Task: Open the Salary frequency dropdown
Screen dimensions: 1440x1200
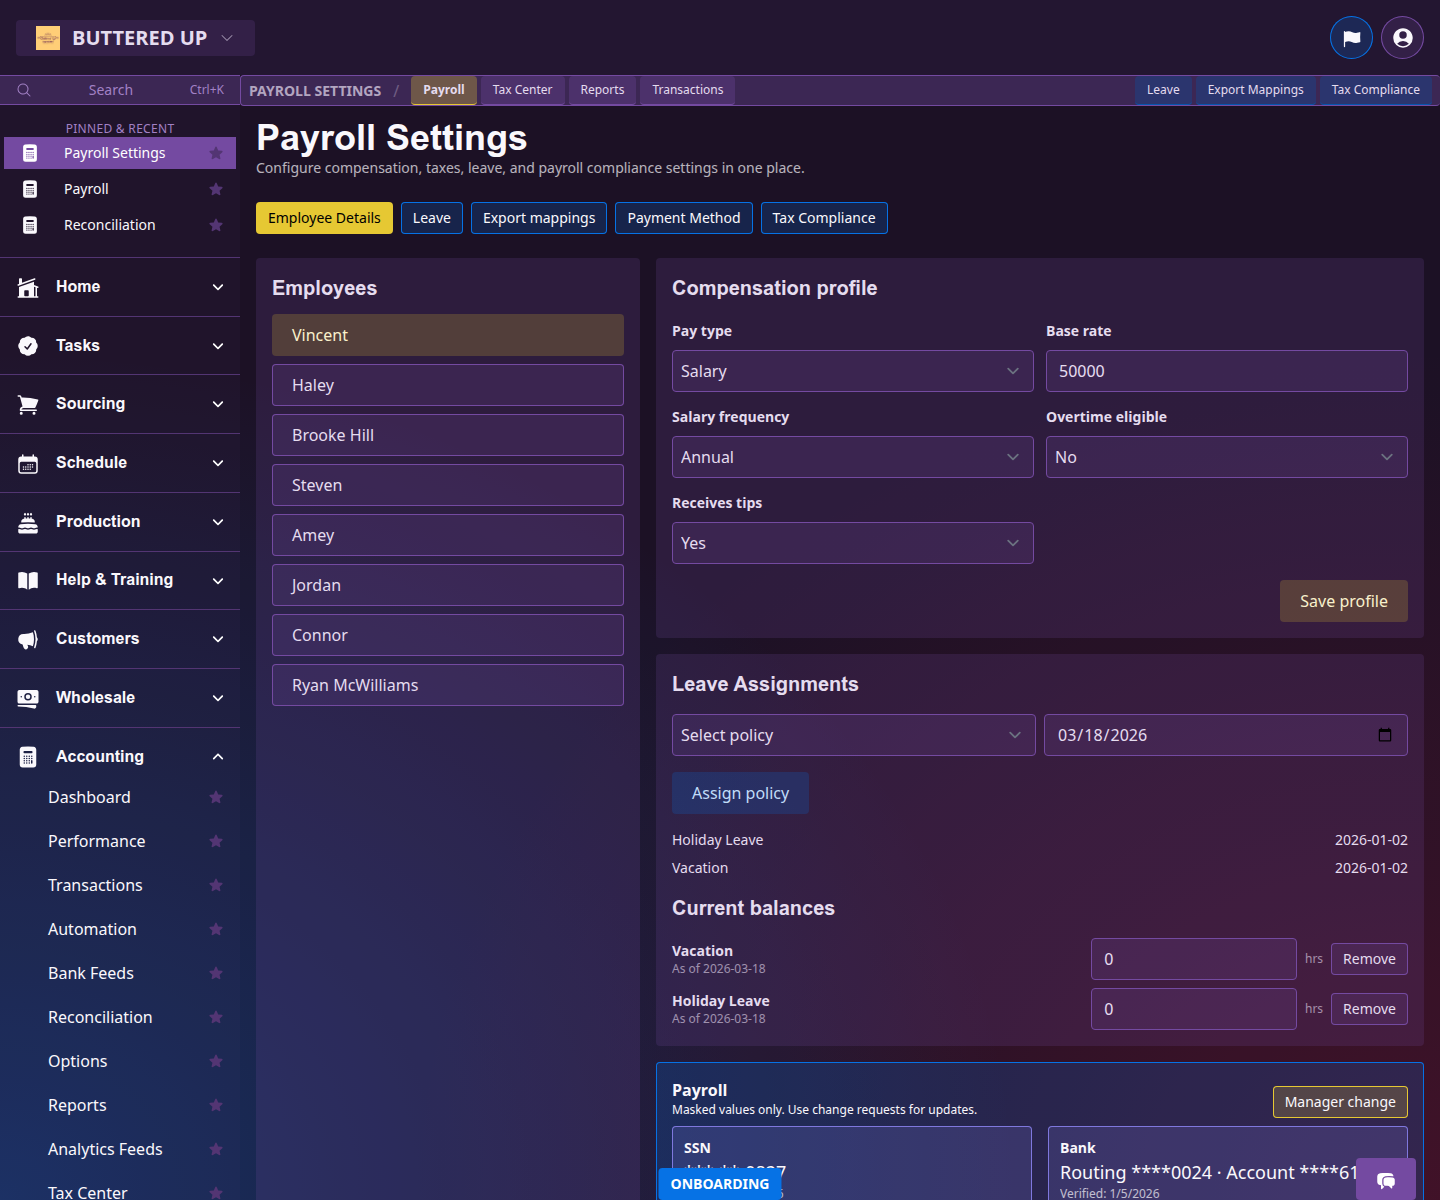Action: click(x=852, y=457)
